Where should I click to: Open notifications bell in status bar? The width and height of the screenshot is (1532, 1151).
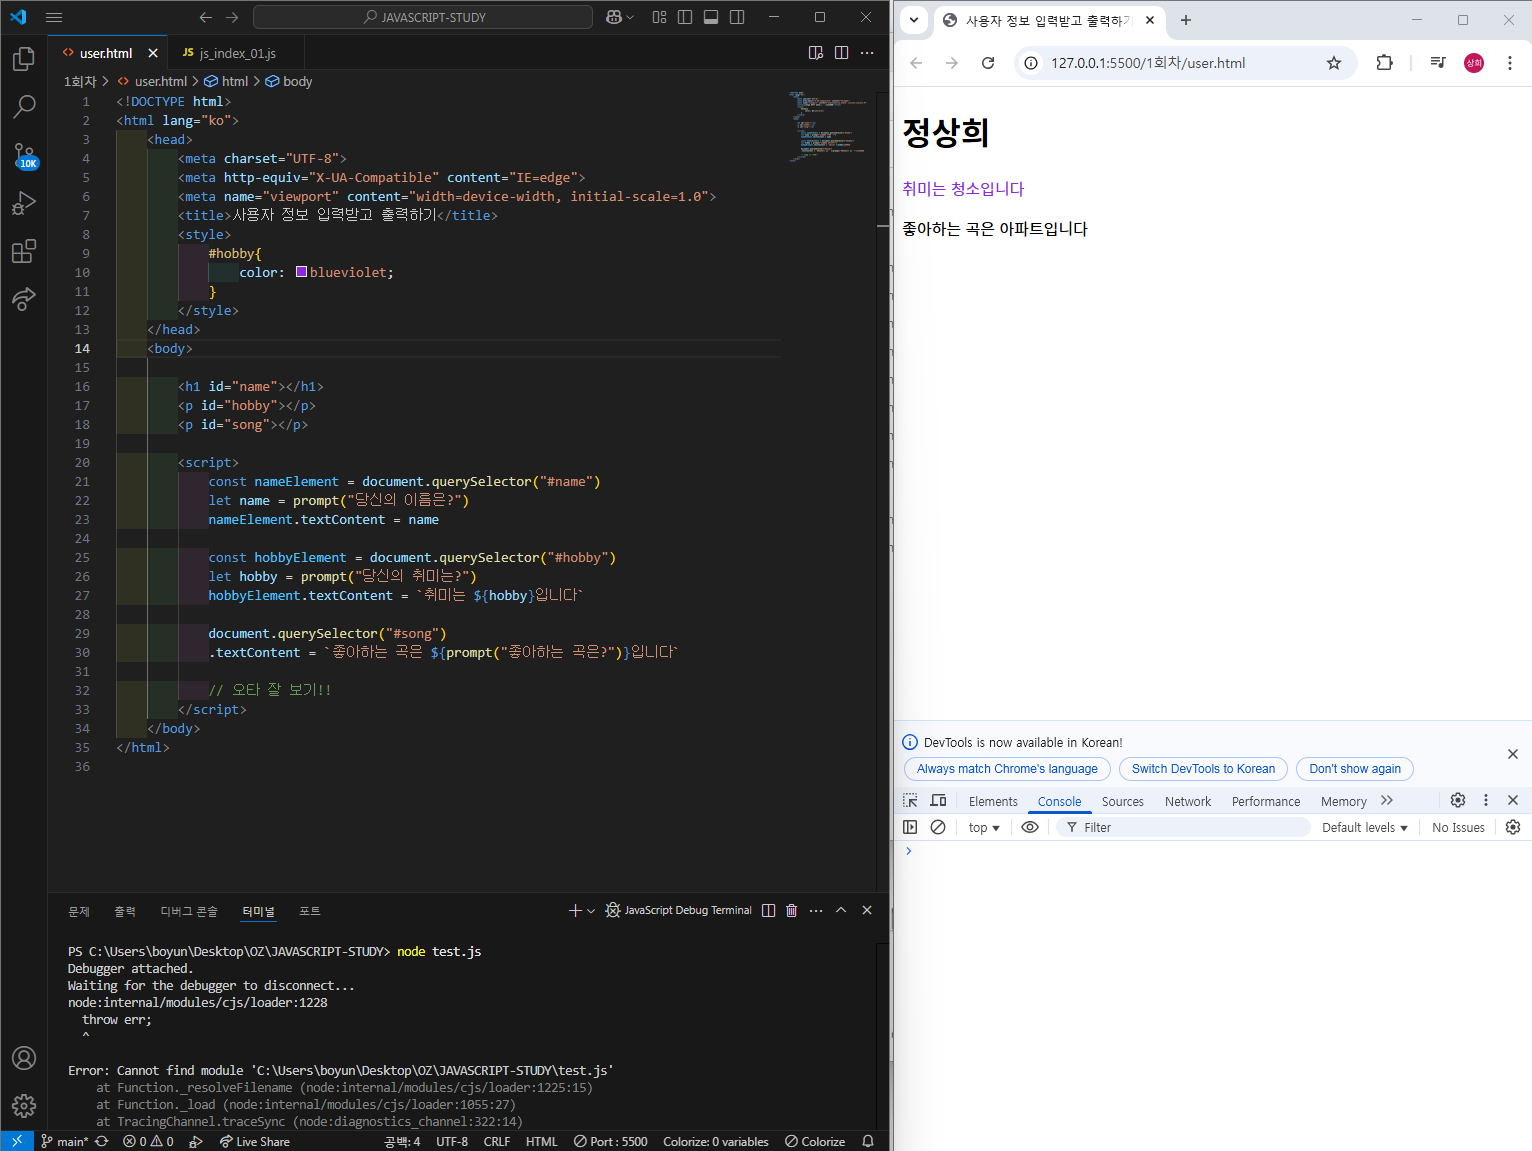(x=868, y=1141)
